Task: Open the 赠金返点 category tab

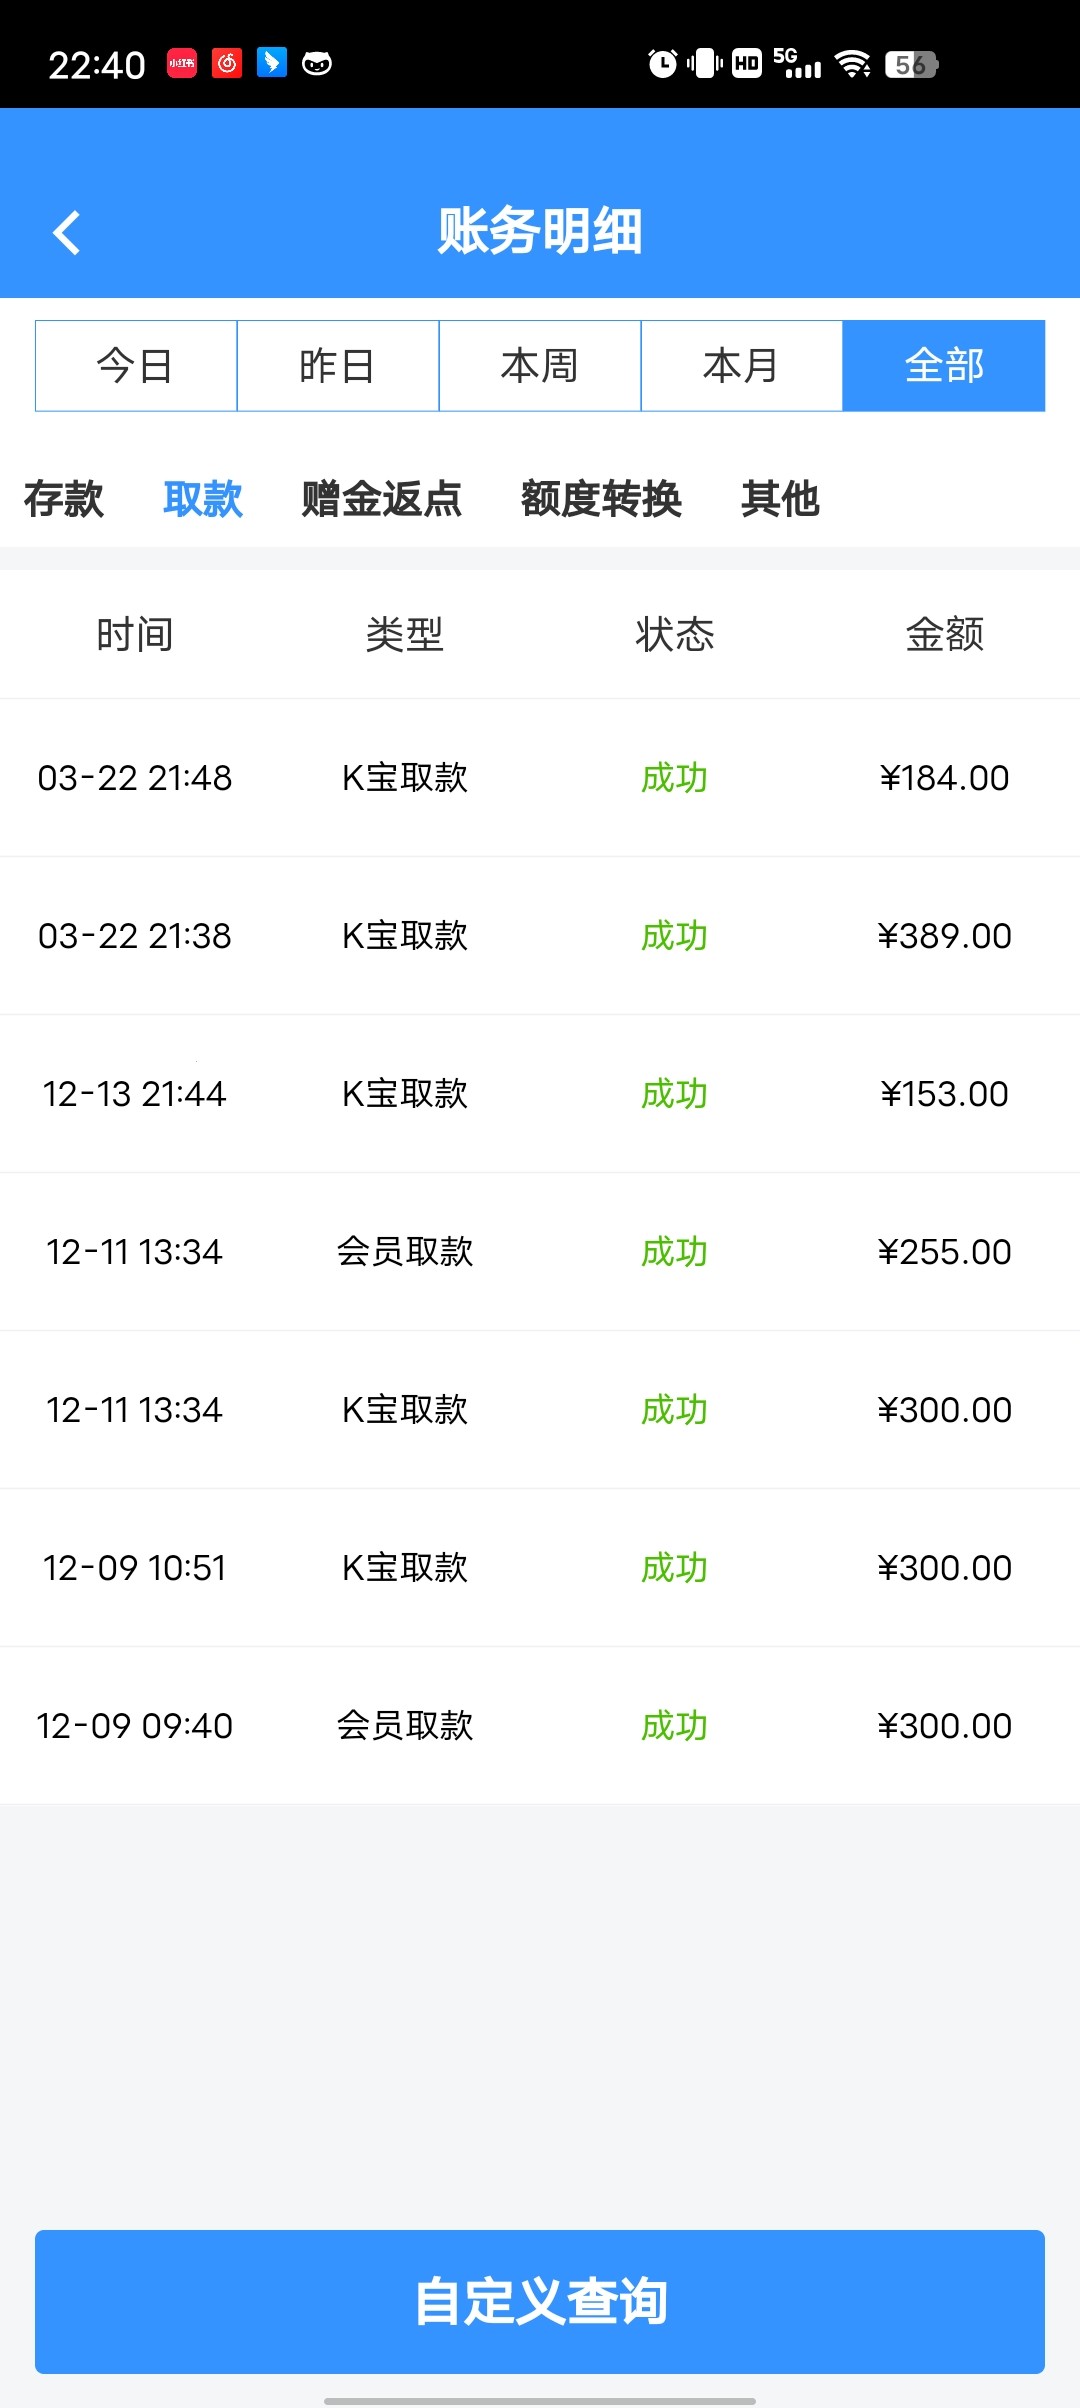Action: pos(382,499)
